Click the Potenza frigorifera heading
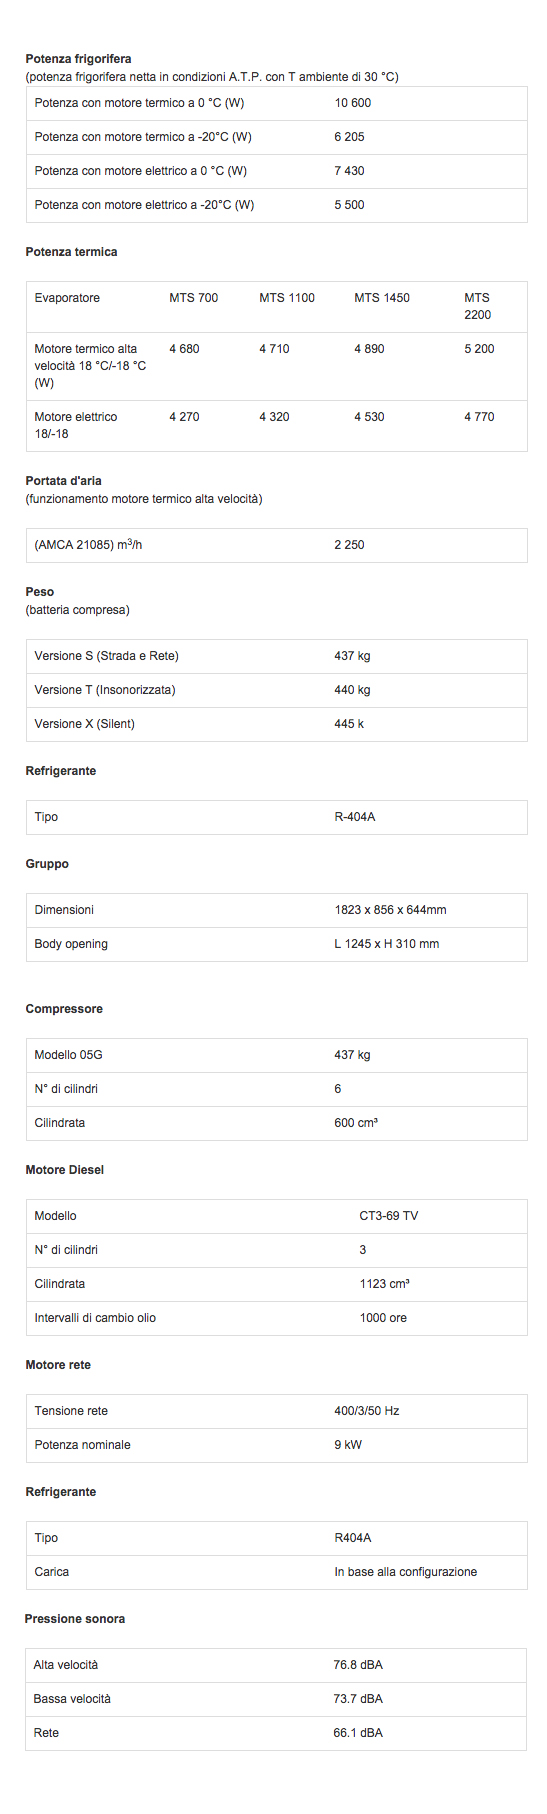Image resolution: width=547 pixels, height=1814 pixels. click(x=78, y=59)
